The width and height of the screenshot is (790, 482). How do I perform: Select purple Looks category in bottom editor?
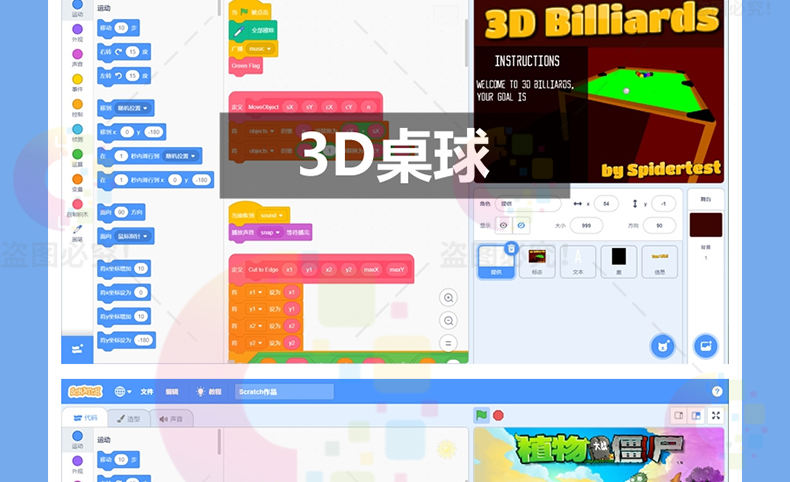pos(77,464)
